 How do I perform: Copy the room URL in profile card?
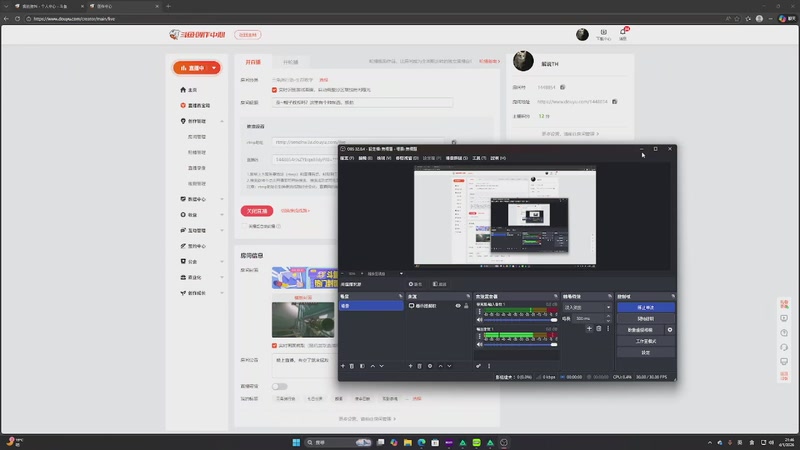point(615,102)
